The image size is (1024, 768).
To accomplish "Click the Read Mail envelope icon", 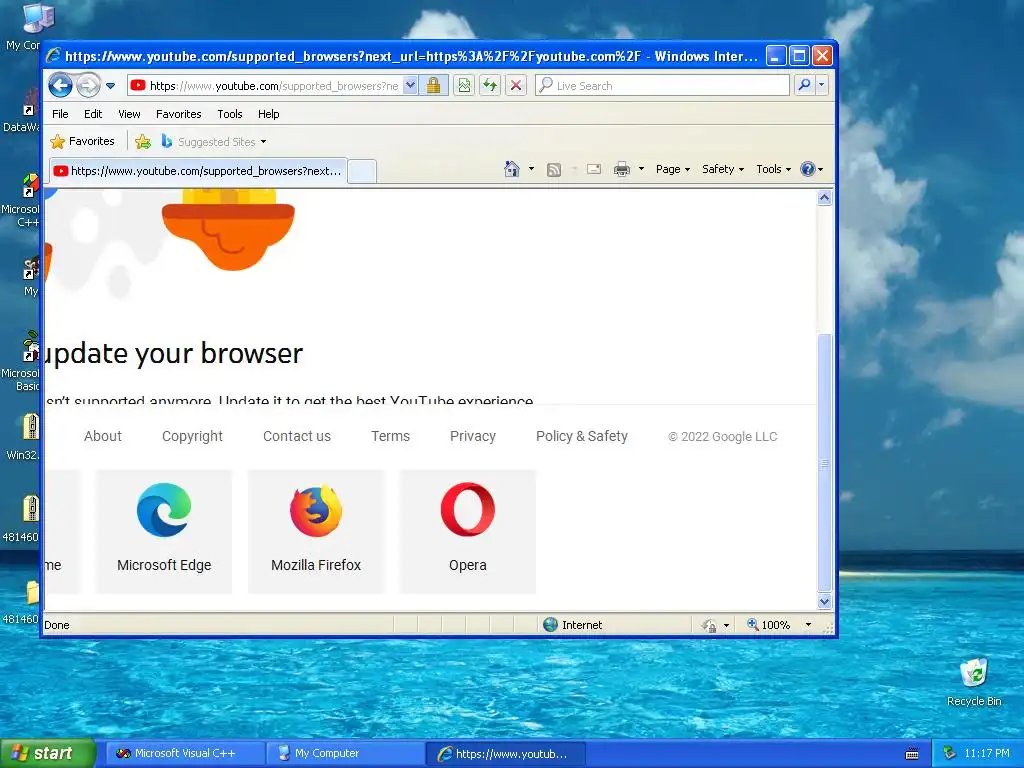I will 594,169.
